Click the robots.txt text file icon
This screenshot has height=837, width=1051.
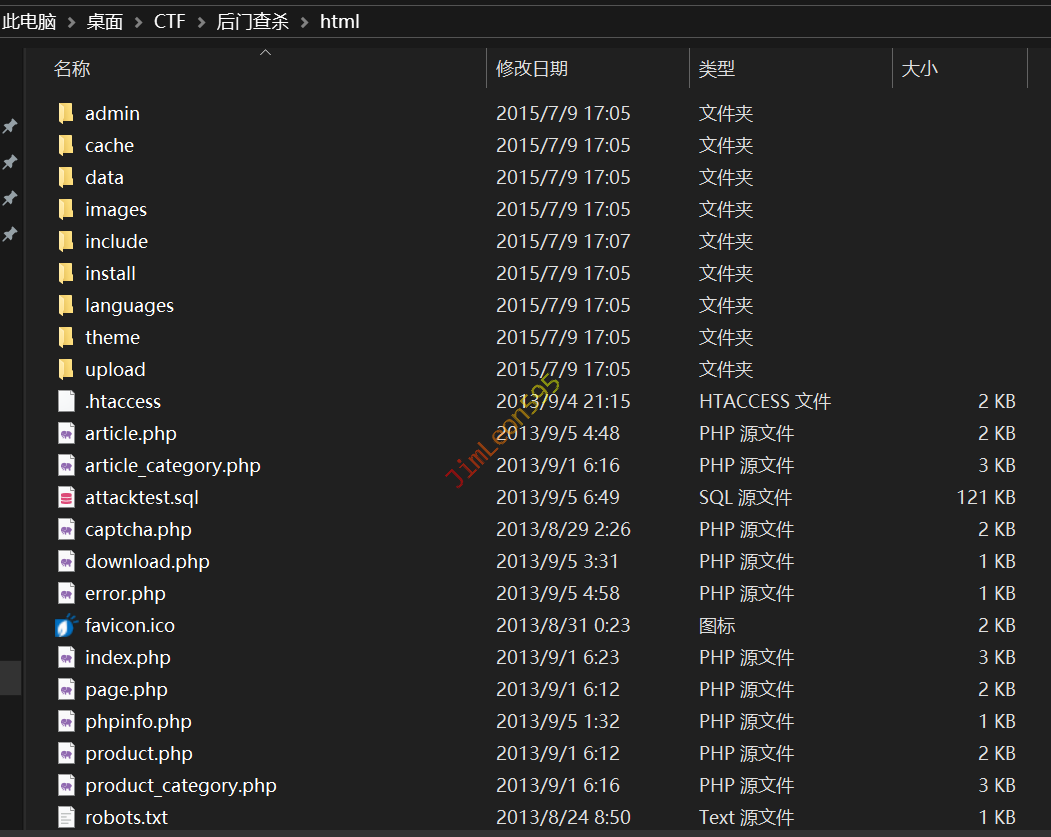tap(66, 818)
